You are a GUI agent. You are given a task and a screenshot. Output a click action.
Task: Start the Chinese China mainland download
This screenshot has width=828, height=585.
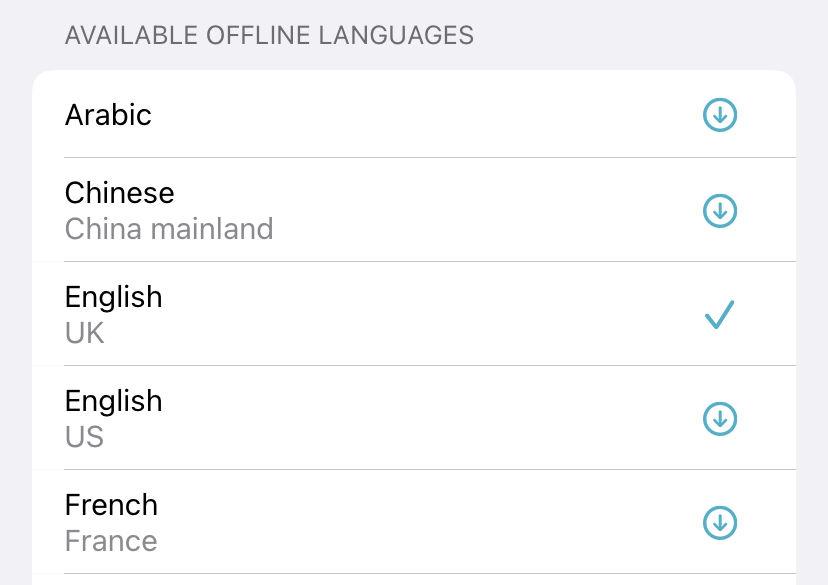click(x=719, y=210)
